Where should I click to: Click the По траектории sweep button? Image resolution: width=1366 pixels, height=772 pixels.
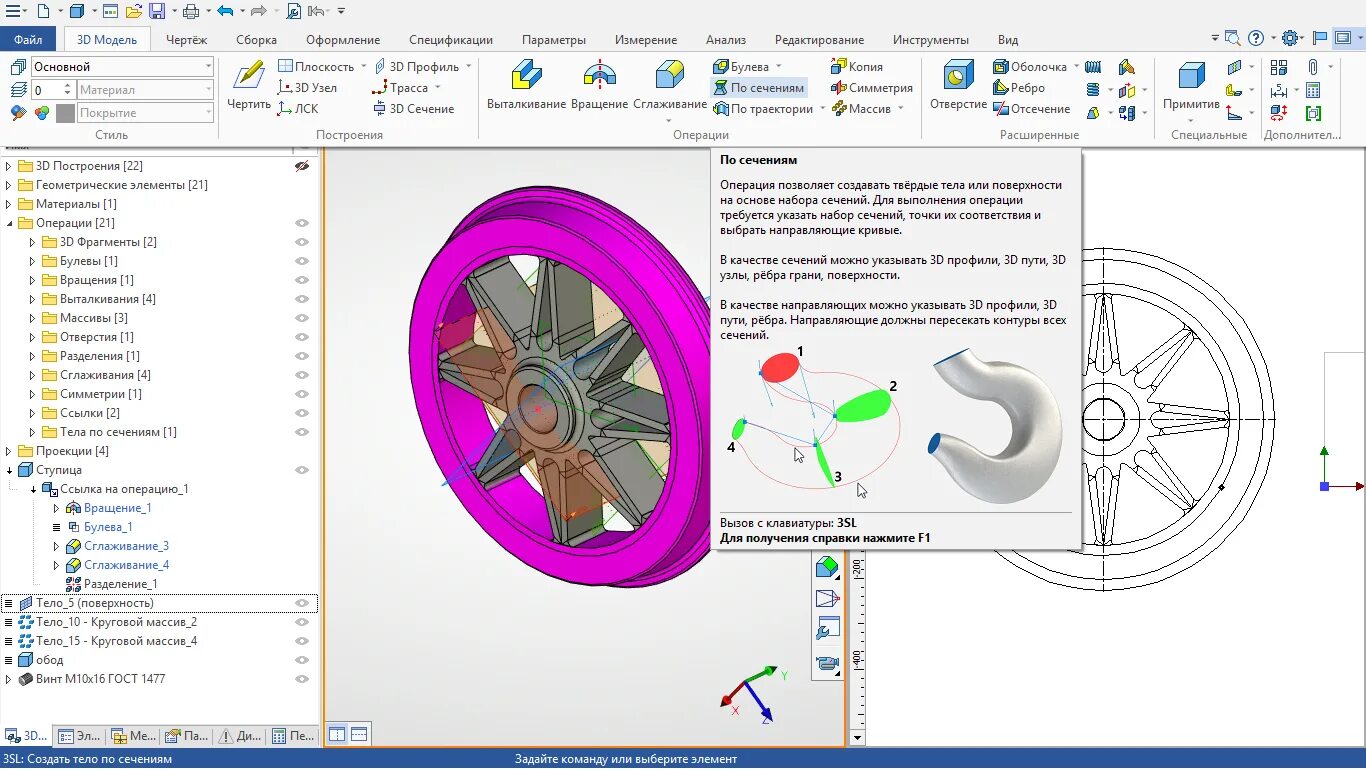[763, 109]
